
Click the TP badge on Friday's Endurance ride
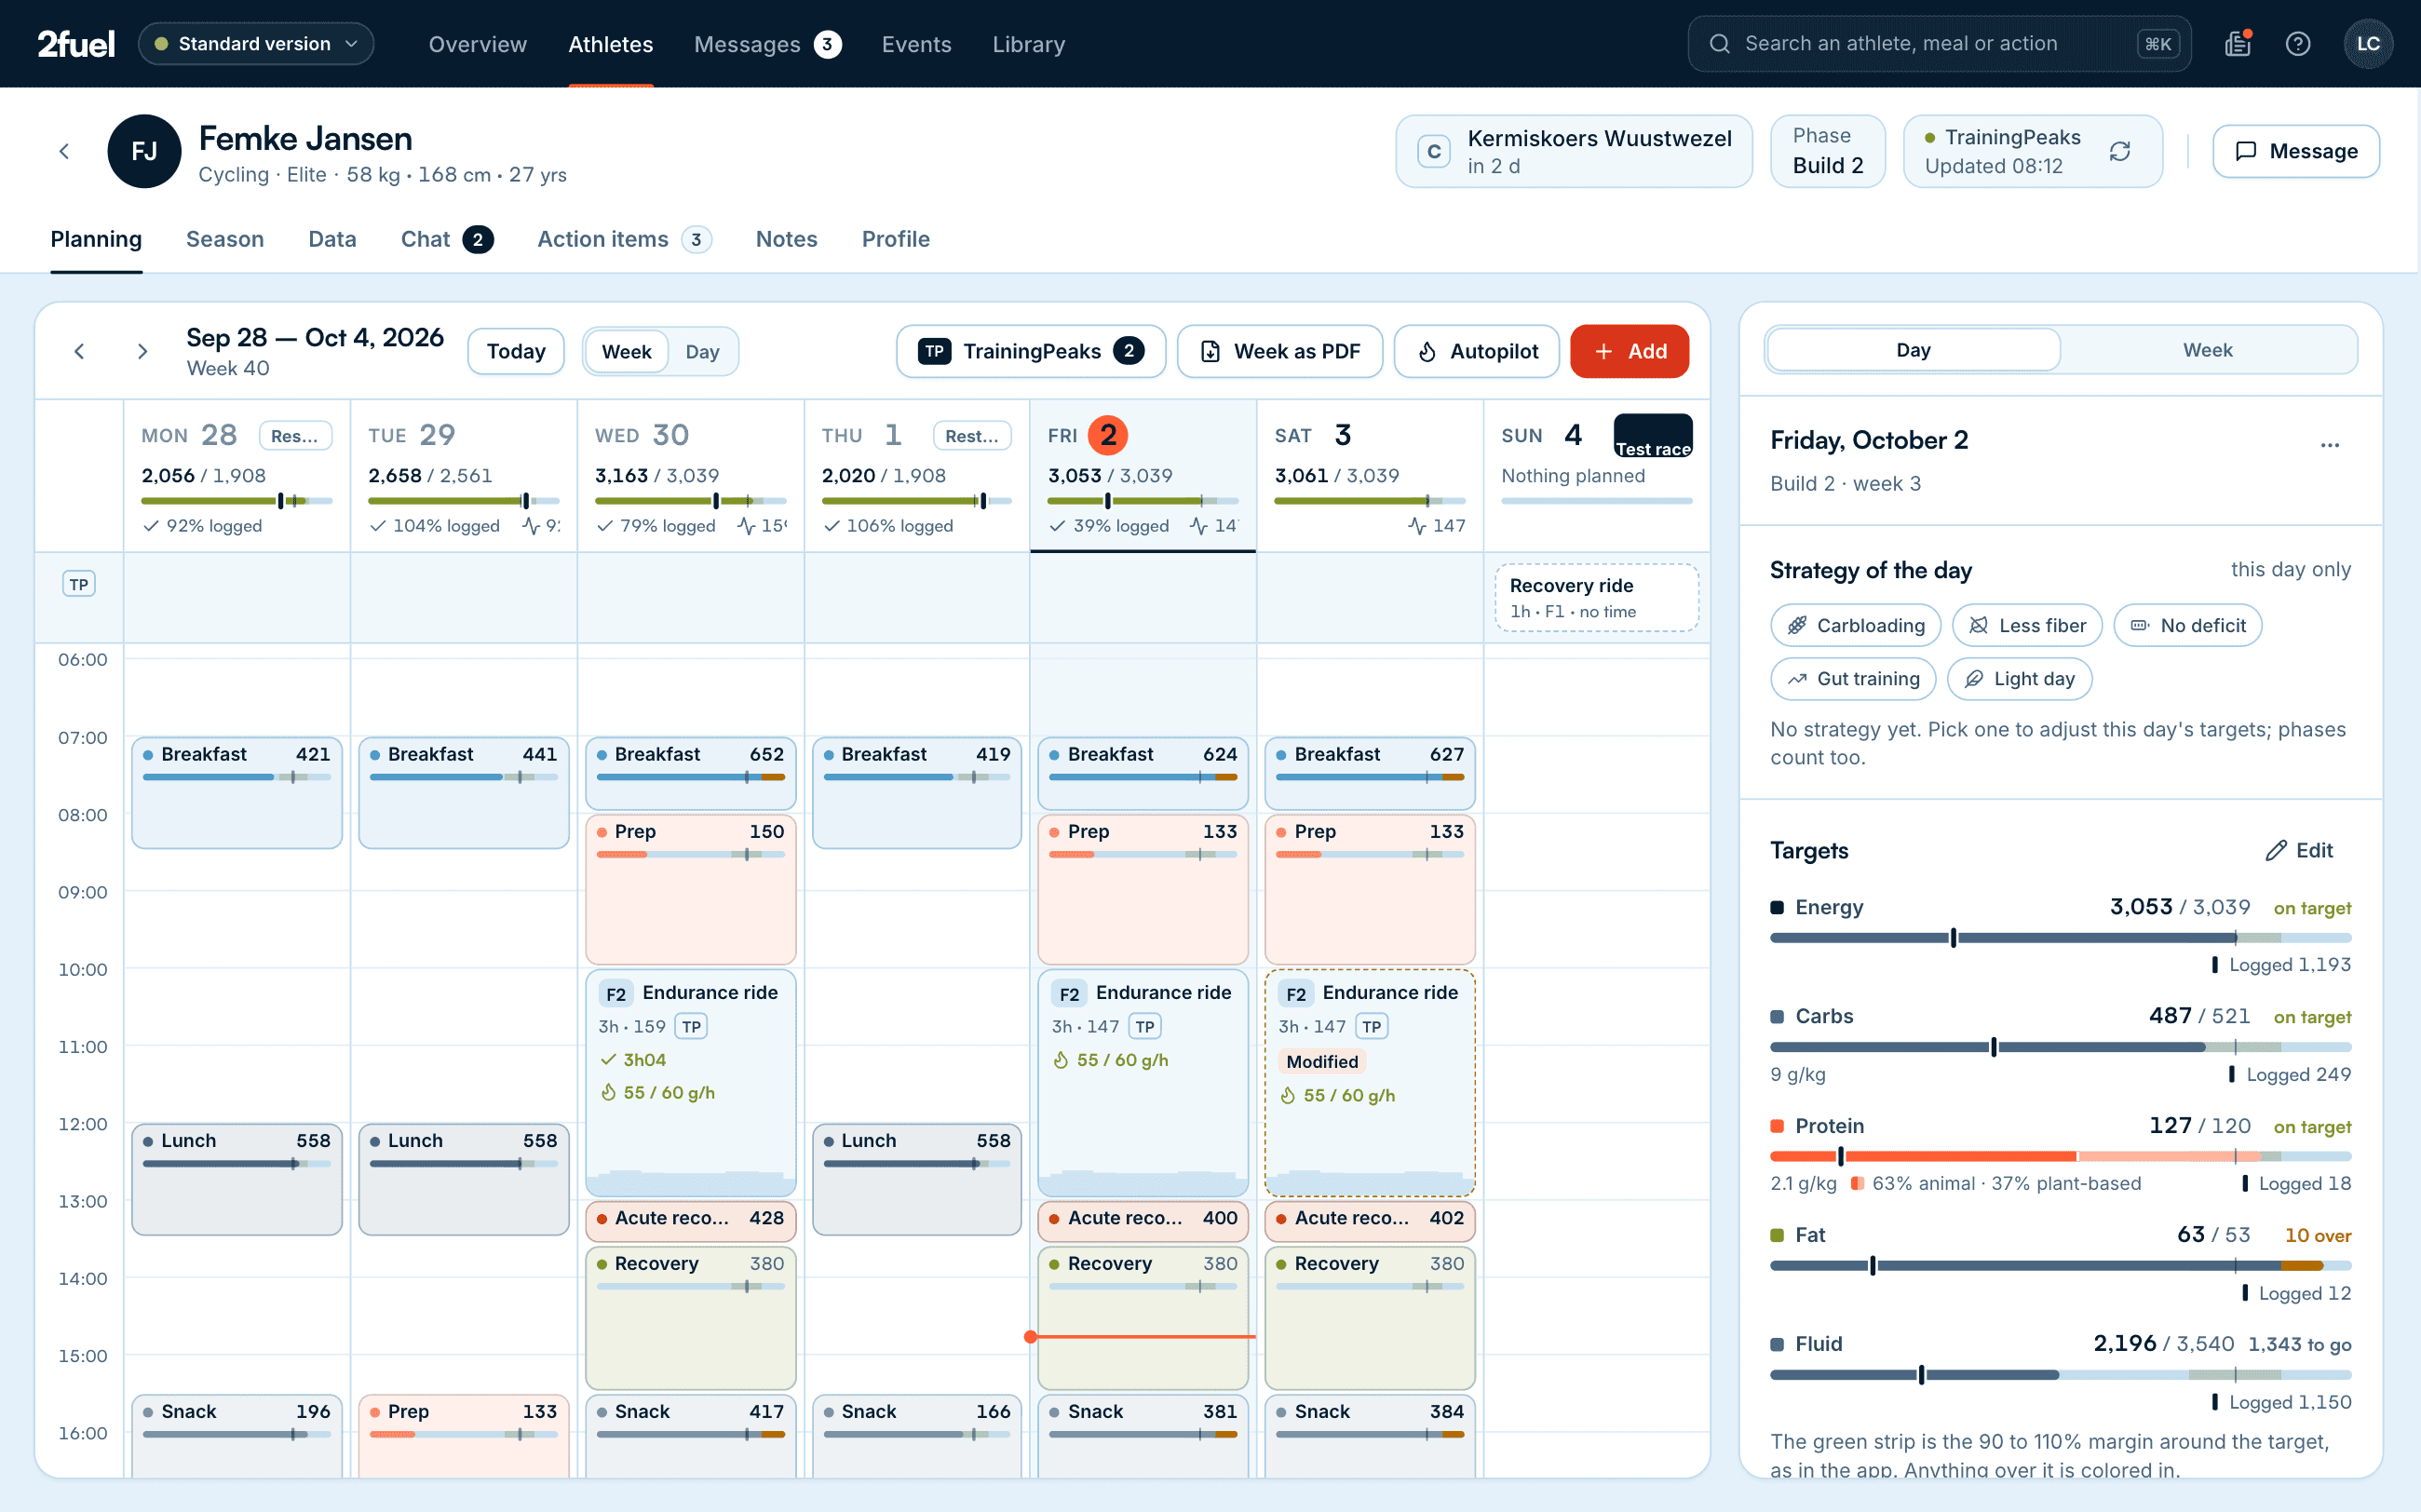(x=1145, y=1026)
